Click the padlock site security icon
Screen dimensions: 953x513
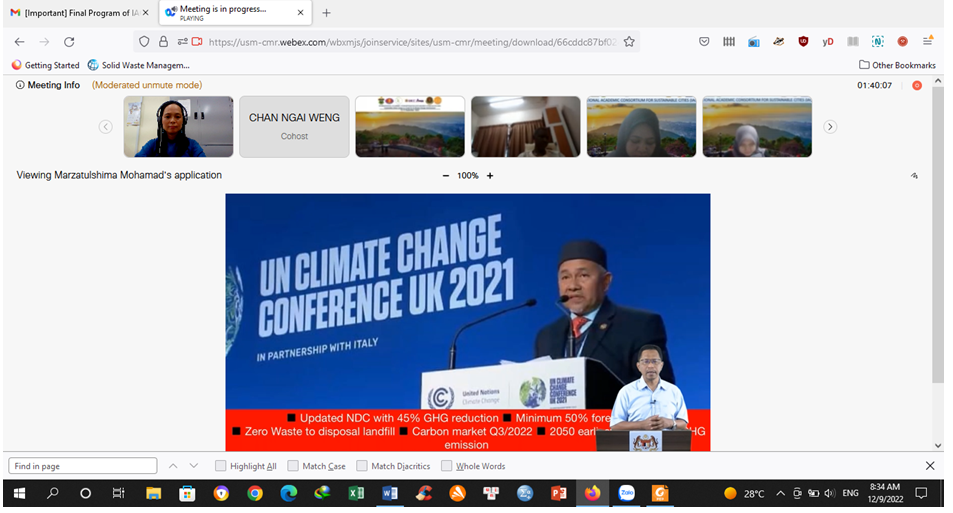[163, 42]
